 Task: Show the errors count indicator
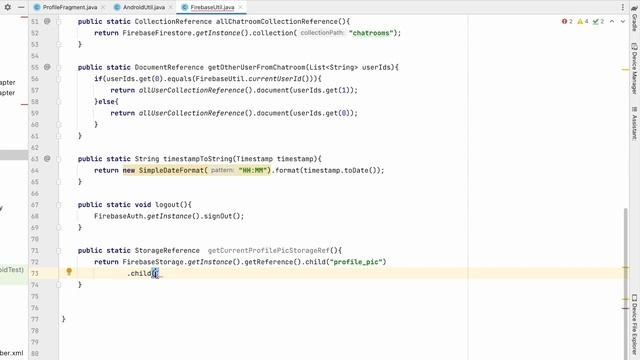click(x=567, y=21)
